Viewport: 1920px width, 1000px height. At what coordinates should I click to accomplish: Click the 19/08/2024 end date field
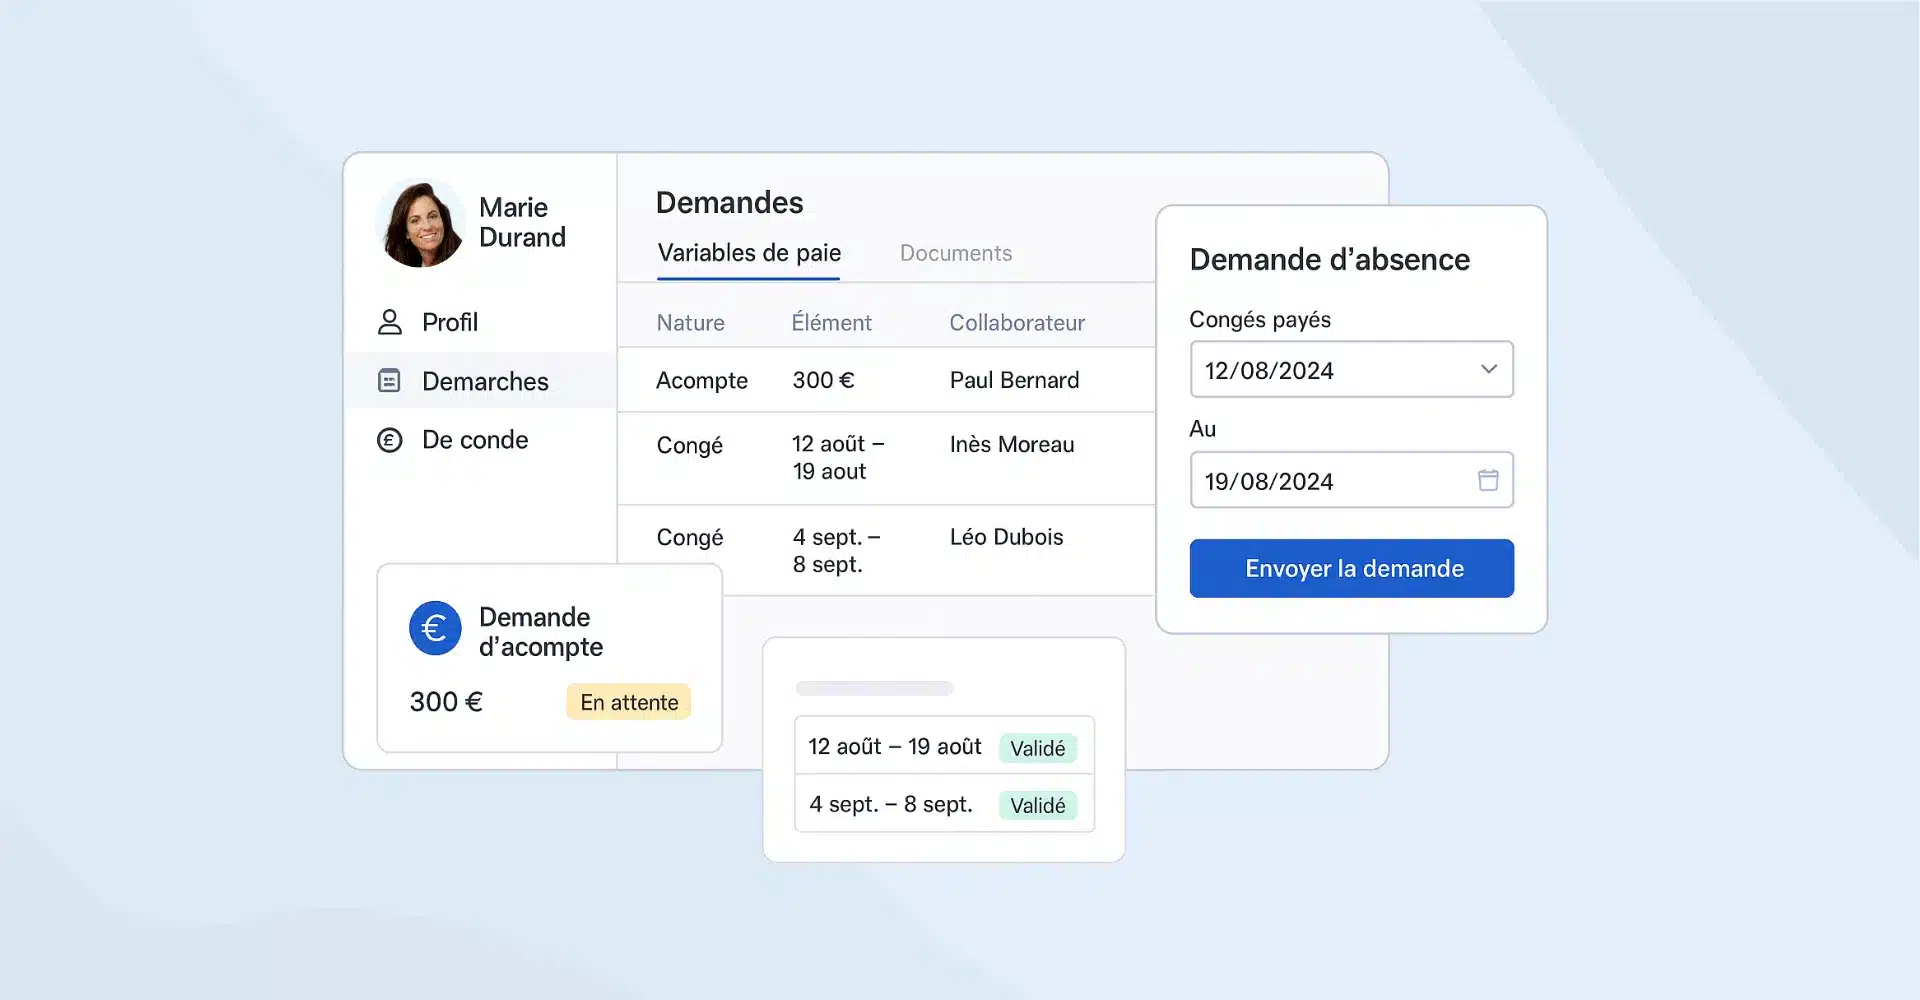click(1330, 481)
